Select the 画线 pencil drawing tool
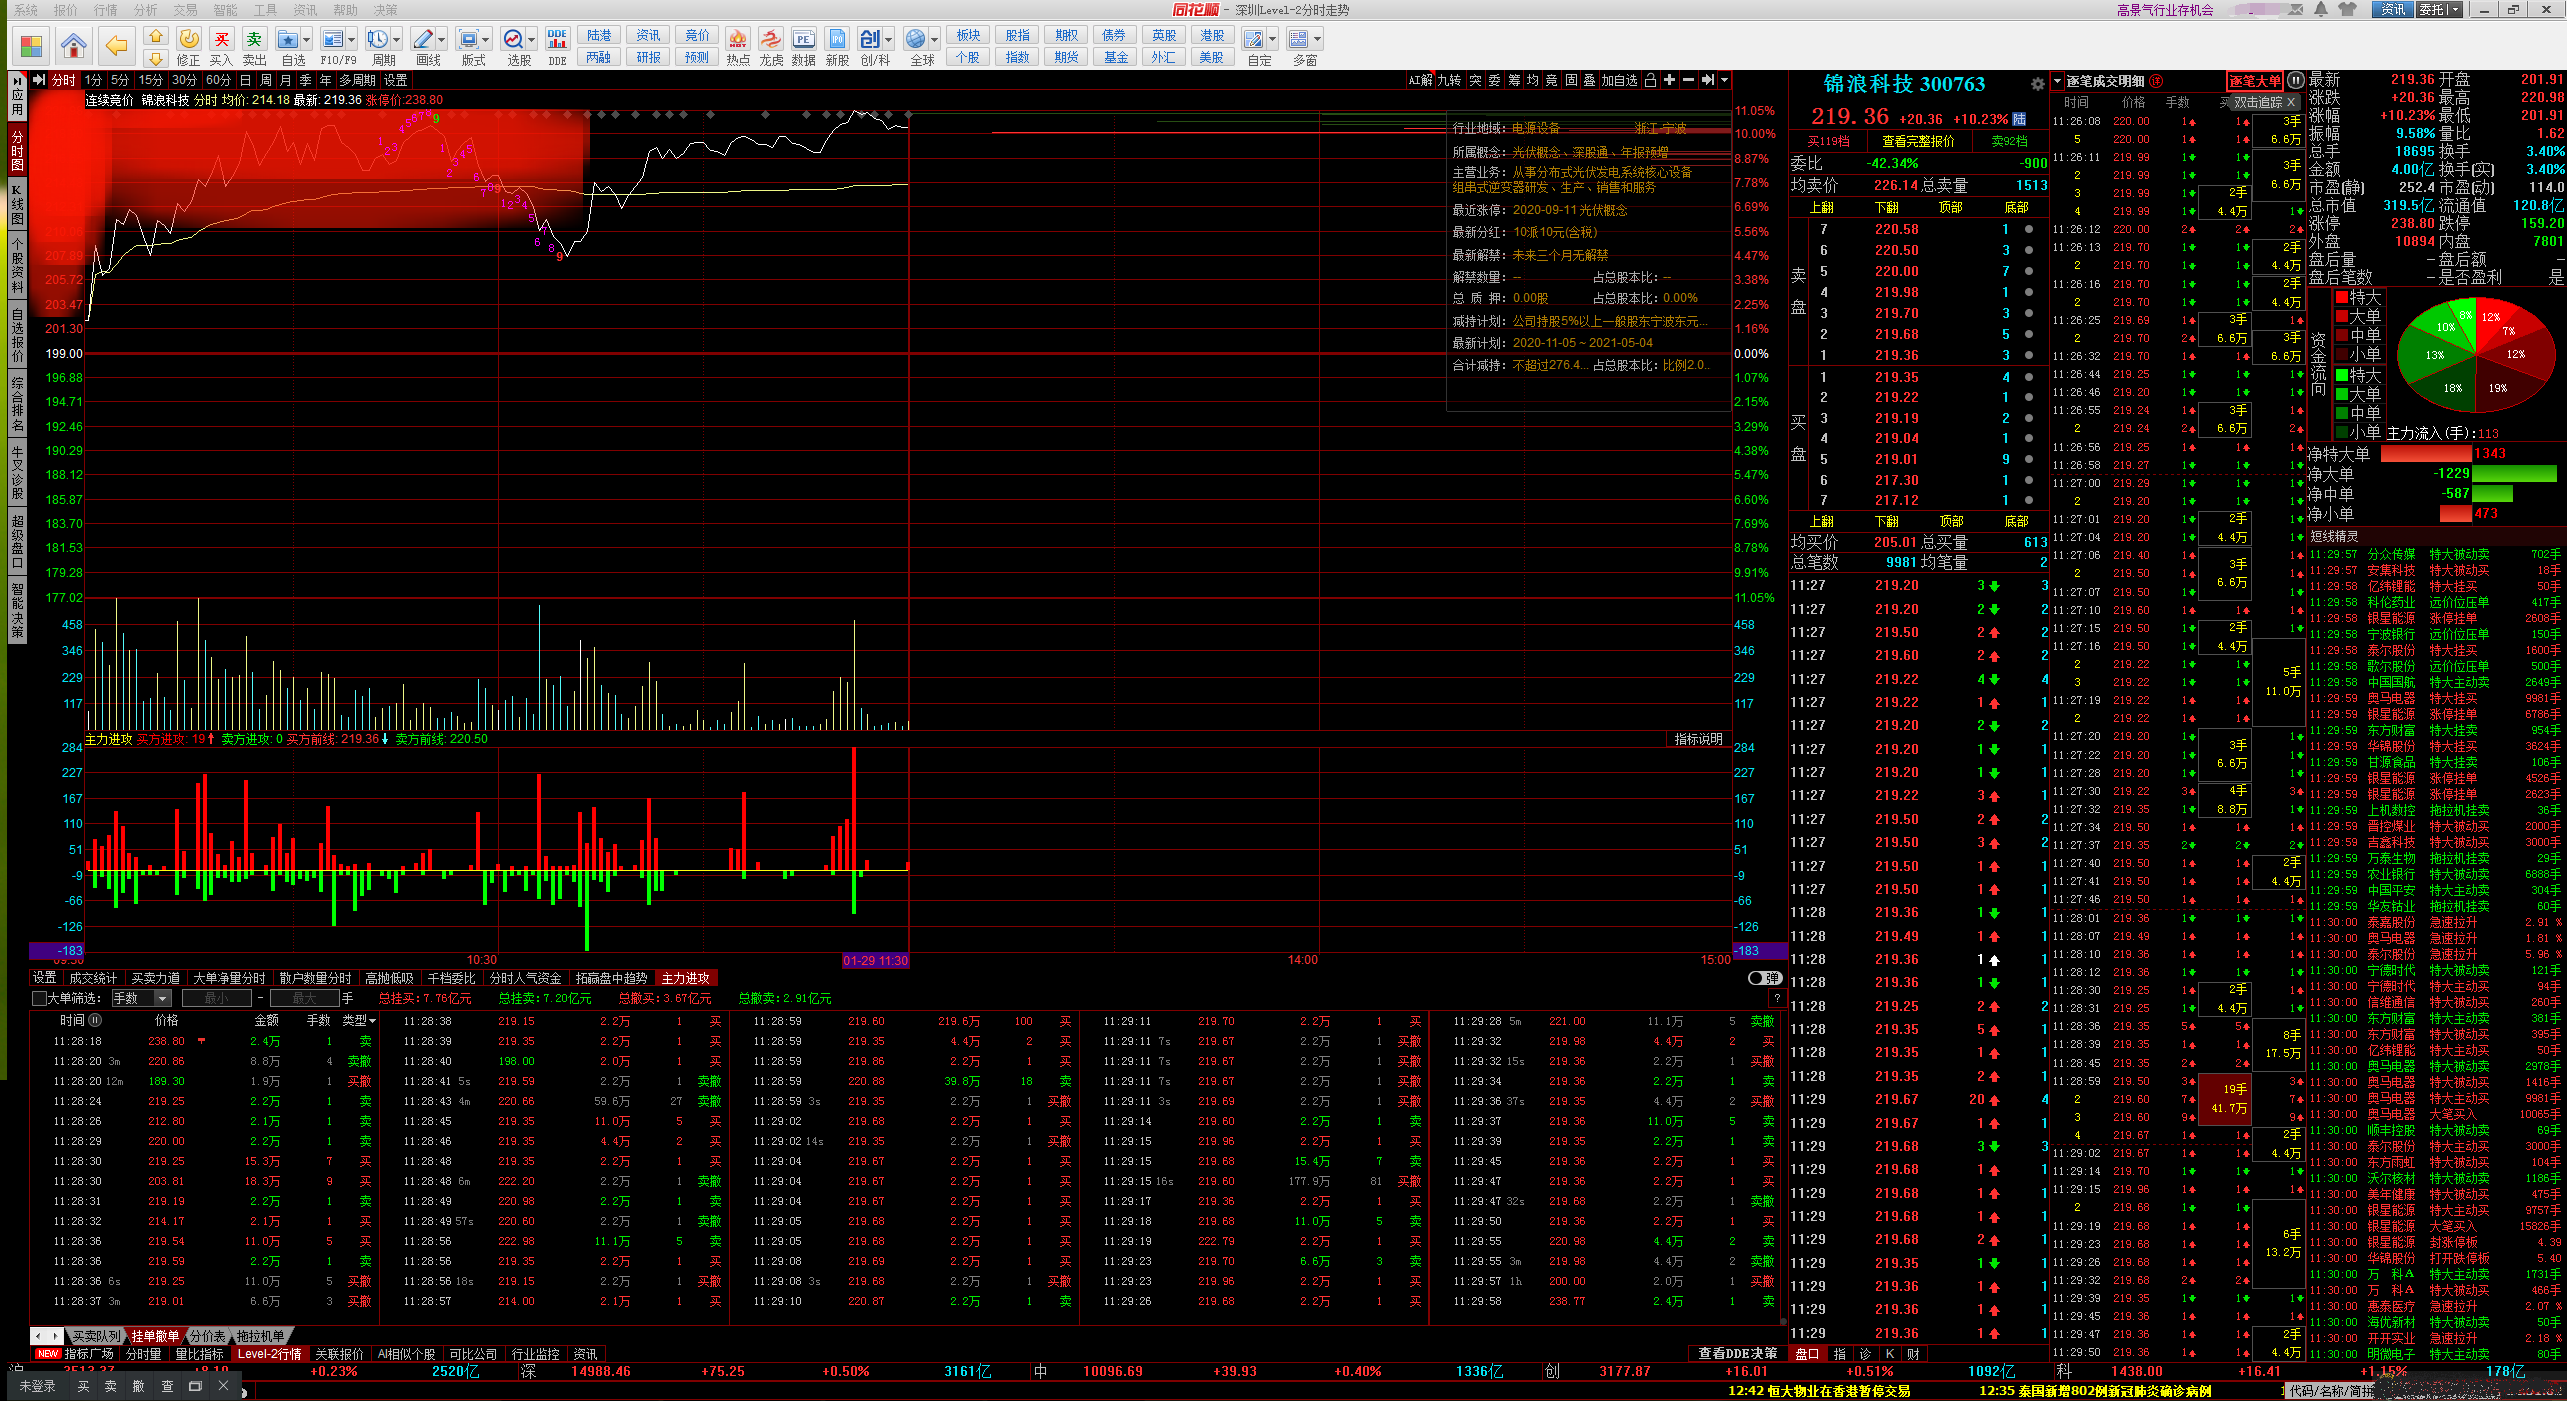The width and height of the screenshot is (2567, 1401). click(423, 39)
